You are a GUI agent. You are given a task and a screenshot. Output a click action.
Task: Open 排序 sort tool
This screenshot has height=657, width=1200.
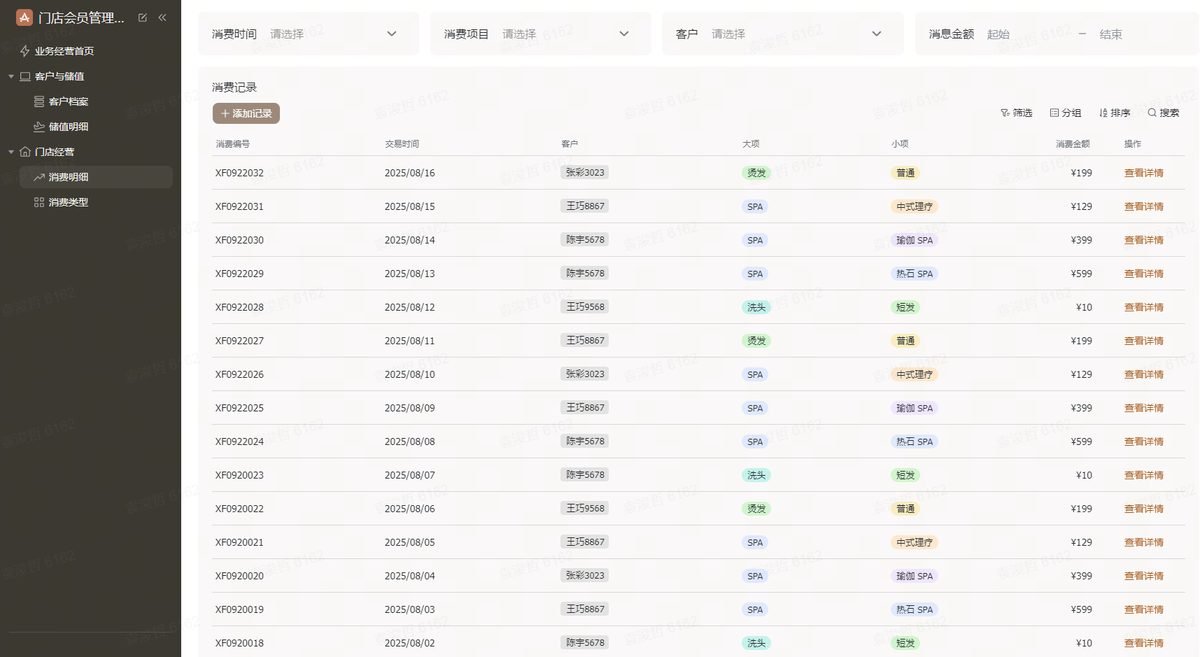tap(1114, 113)
